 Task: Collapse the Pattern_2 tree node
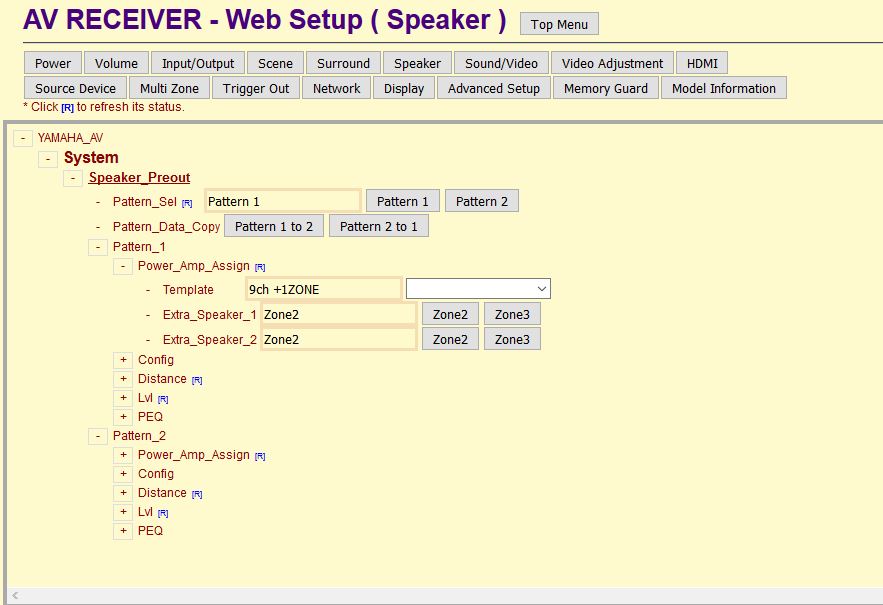click(98, 436)
